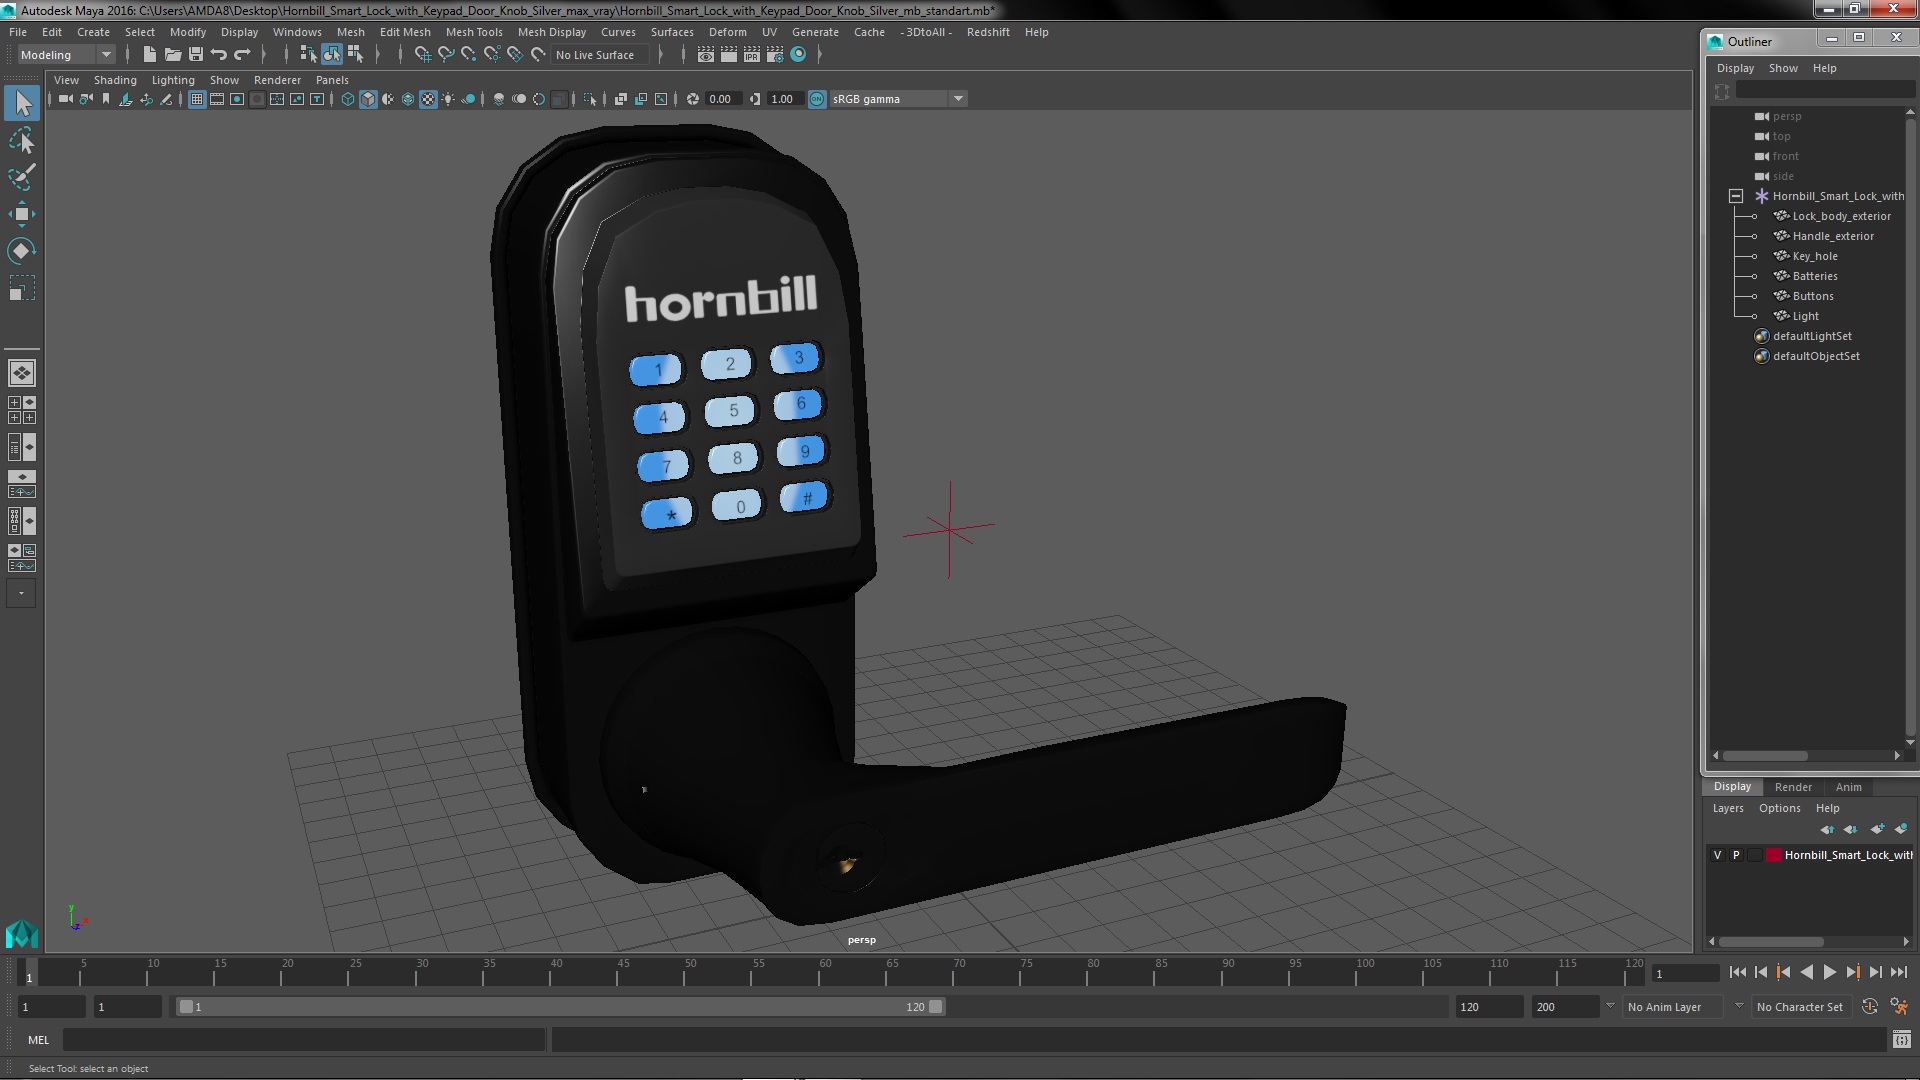Open layer editor Options menu
1920x1080 pixels.
pos(1779,808)
